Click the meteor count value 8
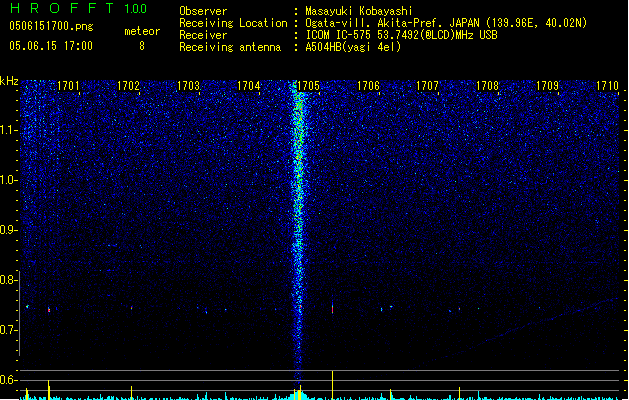629x400 pixels. (142, 46)
